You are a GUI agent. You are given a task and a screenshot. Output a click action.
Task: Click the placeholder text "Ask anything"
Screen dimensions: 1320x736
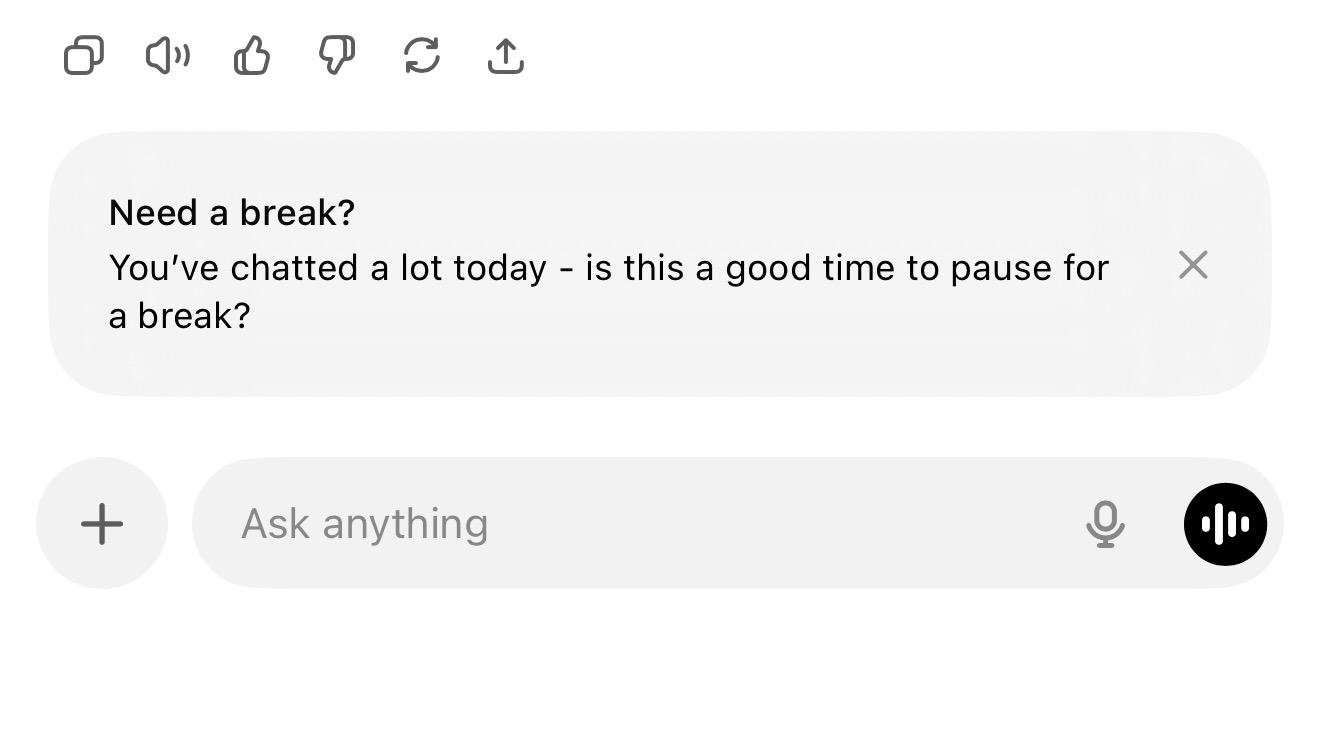coord(365,524)
